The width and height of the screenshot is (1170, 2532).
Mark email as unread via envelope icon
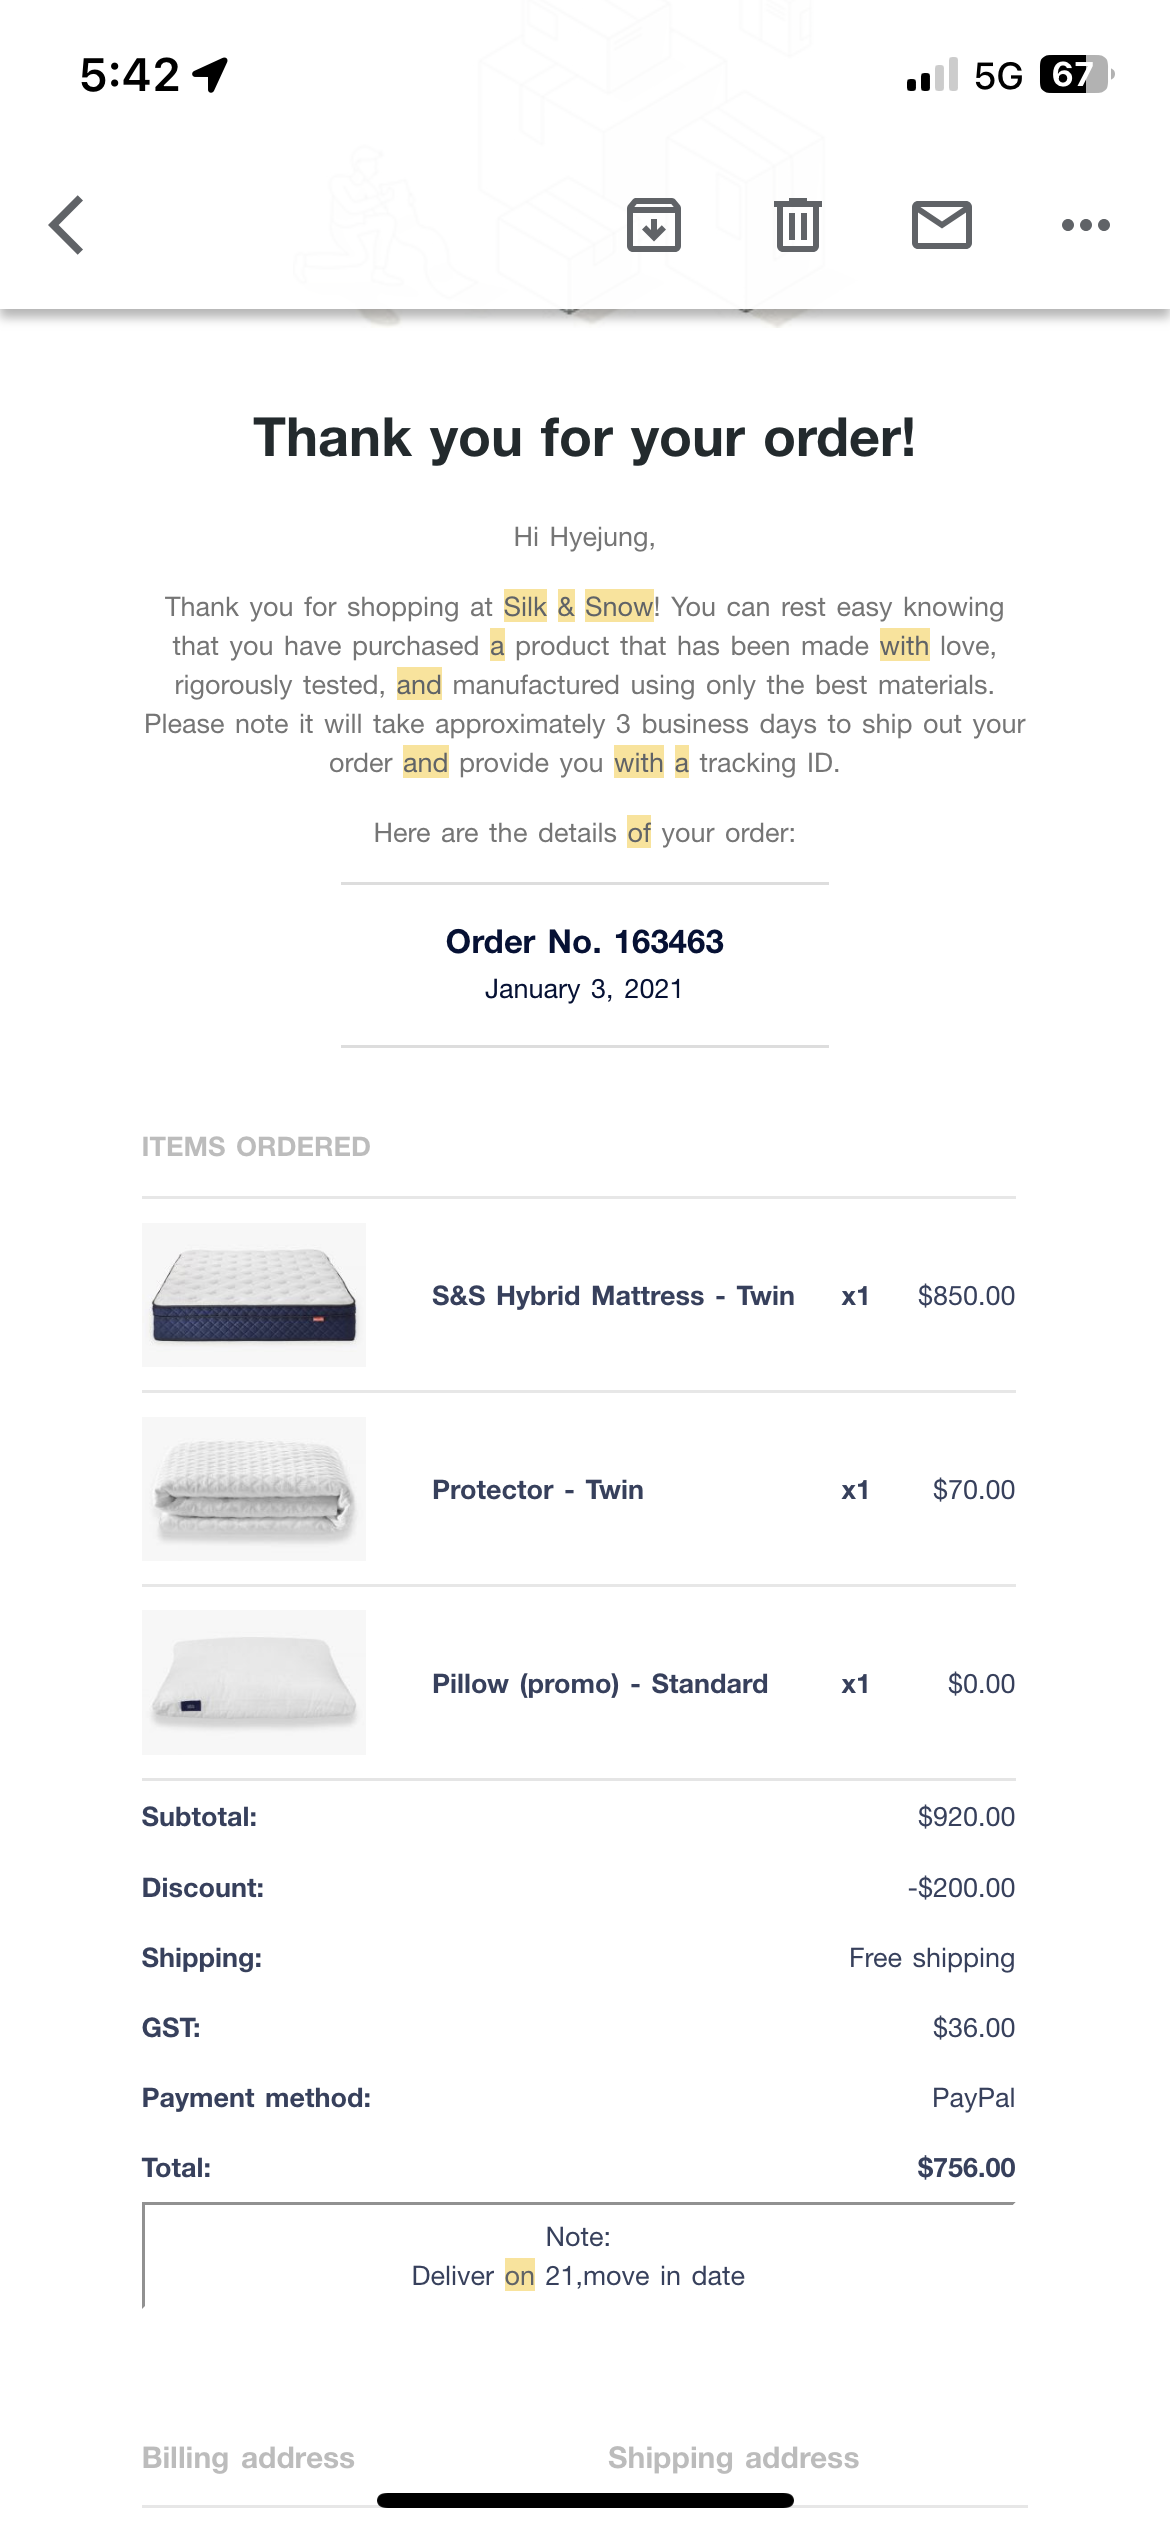[942, 225]
